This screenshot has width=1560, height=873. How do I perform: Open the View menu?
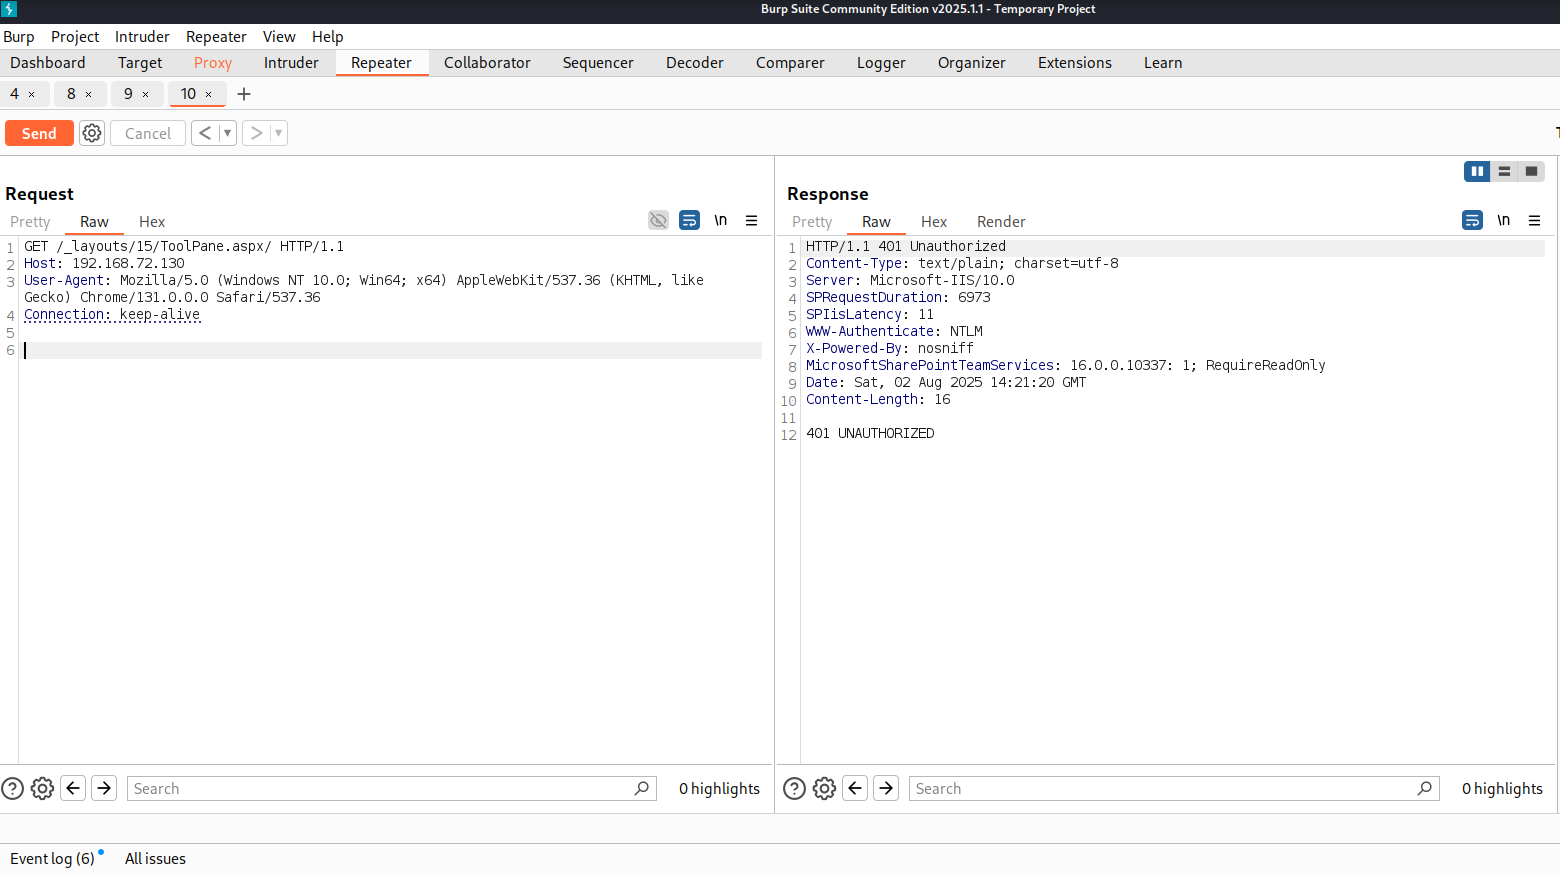[279, 36]
